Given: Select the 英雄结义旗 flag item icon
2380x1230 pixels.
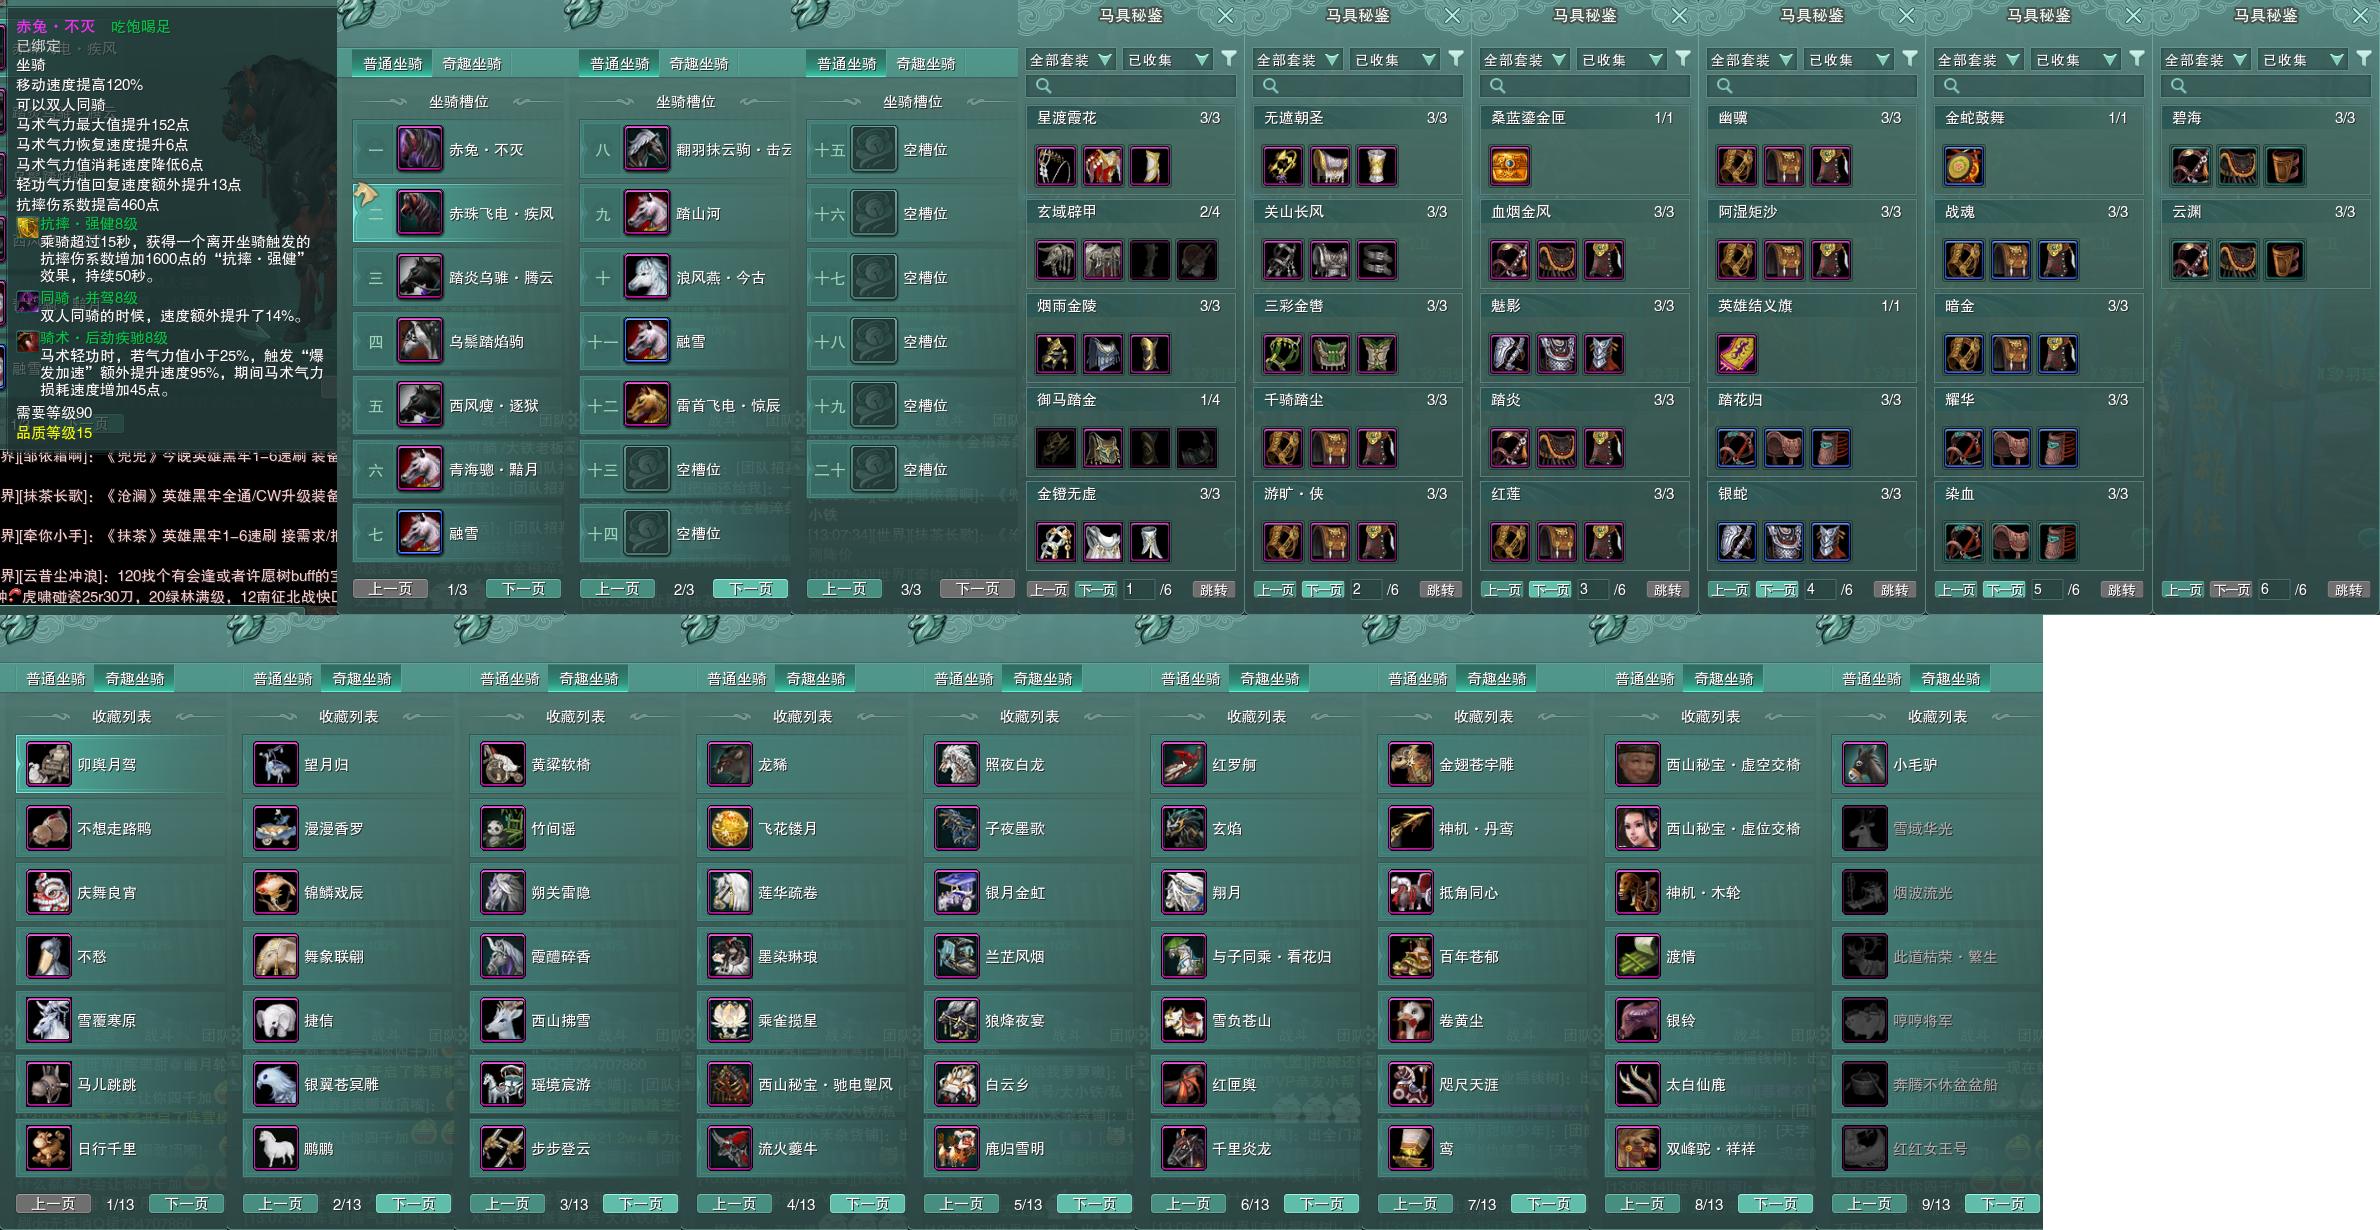Looking at the screenshot, I should click(1736, 354).
